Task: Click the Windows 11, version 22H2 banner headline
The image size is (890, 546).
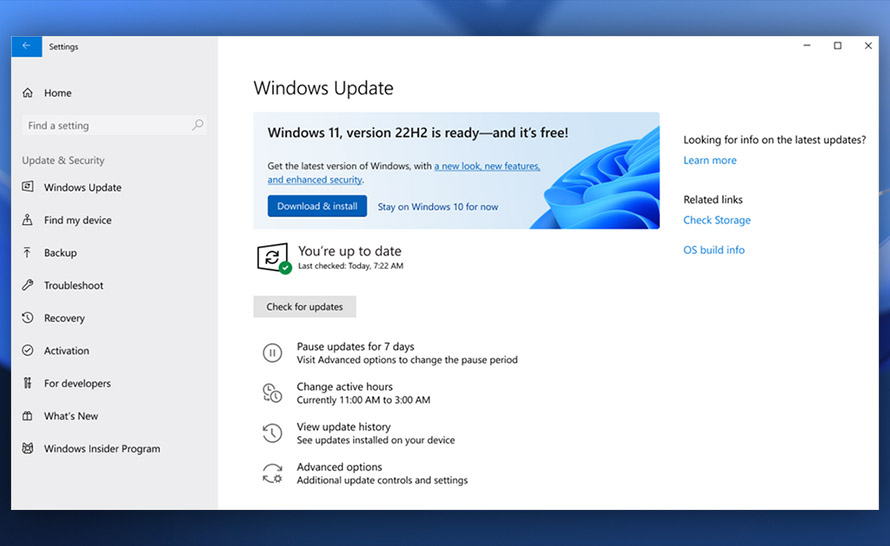Action: (418, 133)
